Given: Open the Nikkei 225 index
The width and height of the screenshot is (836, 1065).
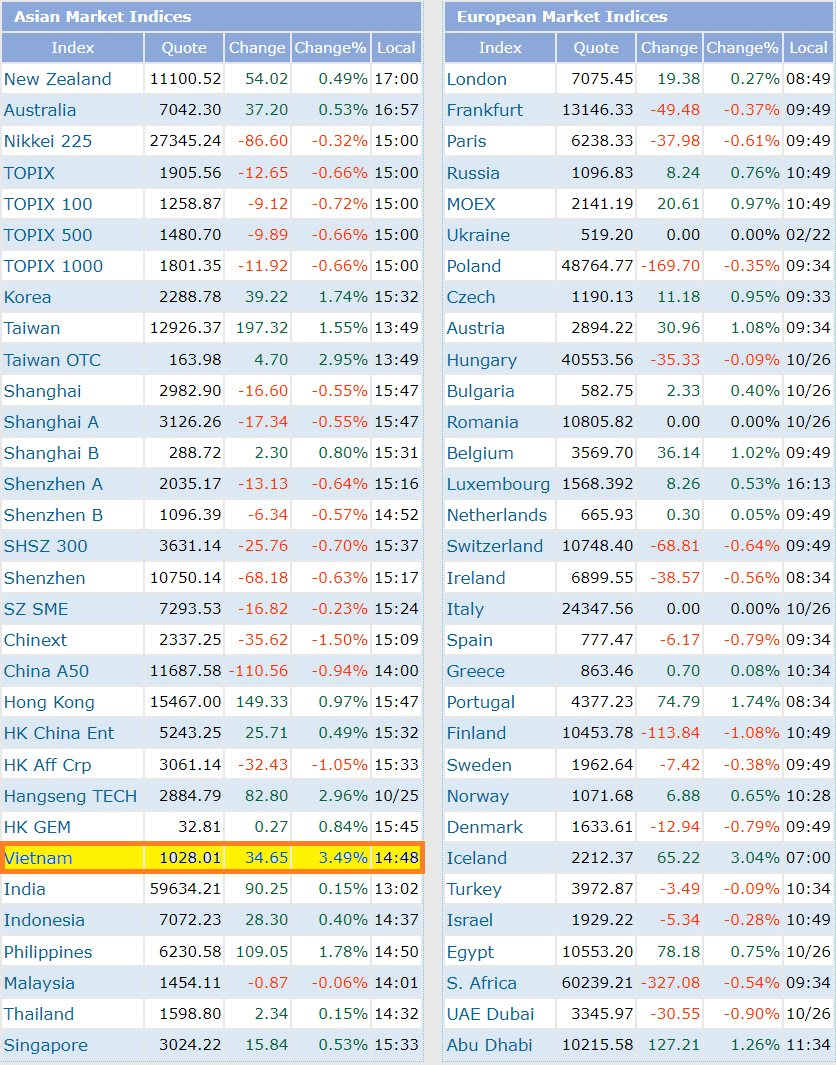Looking at the screenshot, I should pos(48,141).
